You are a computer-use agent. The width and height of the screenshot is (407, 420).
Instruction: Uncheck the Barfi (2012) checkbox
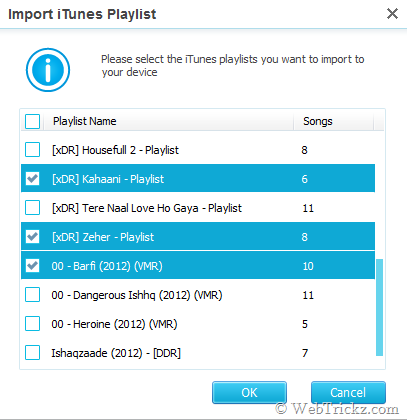tap(33, 266)
